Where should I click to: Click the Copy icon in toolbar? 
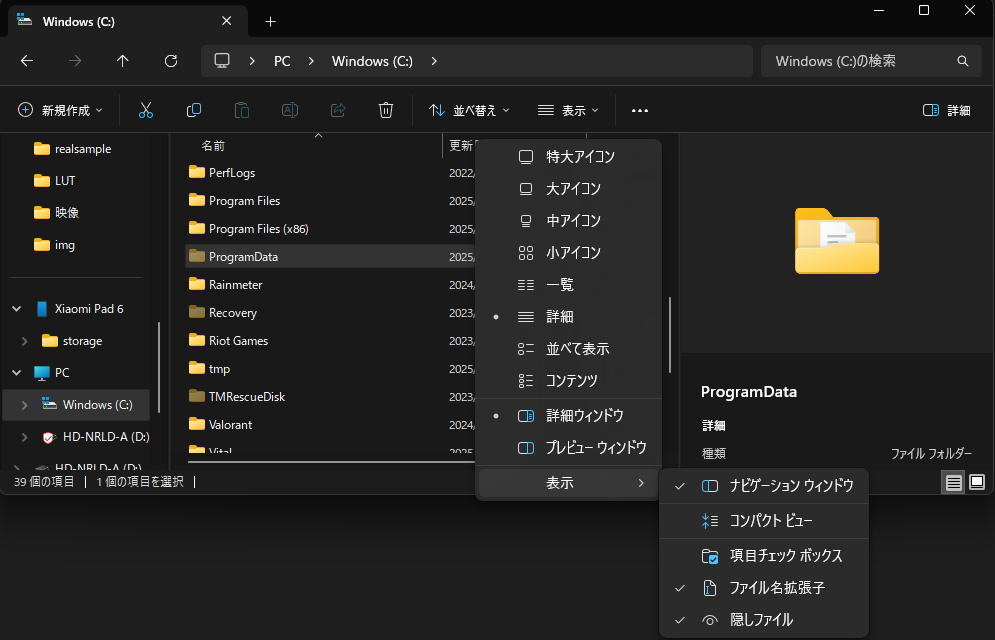click(194, 110)
